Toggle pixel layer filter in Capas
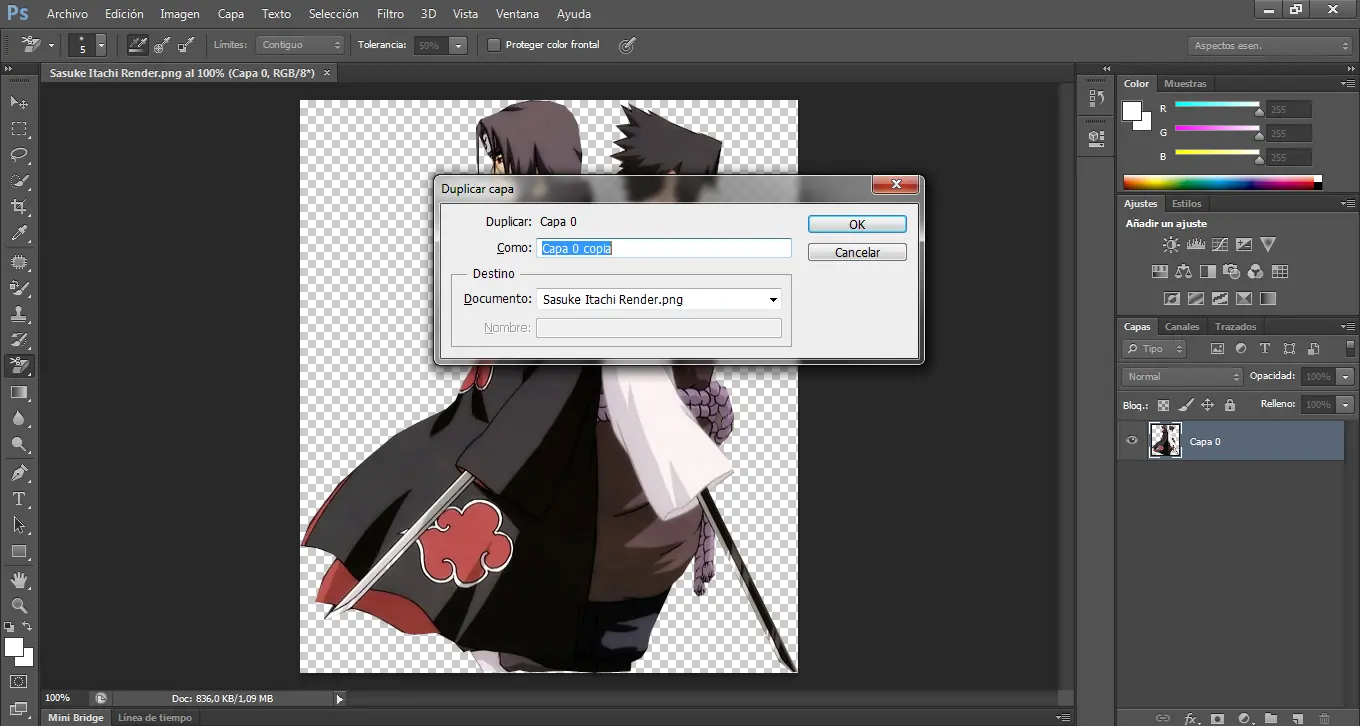The width and height of the screenshot is (1360, 726). point(1217,349)
